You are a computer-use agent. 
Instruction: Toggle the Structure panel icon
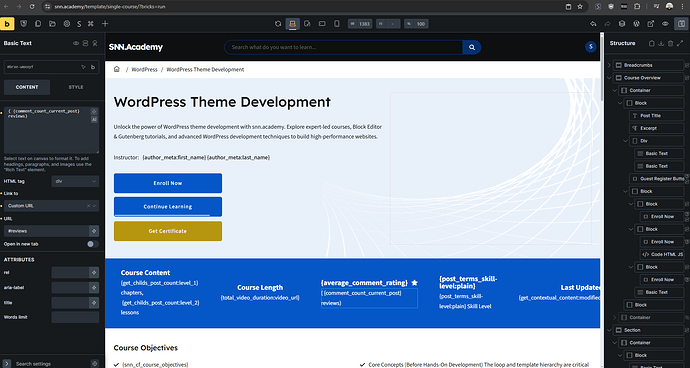pyautogui.click(x=681, y=24)
